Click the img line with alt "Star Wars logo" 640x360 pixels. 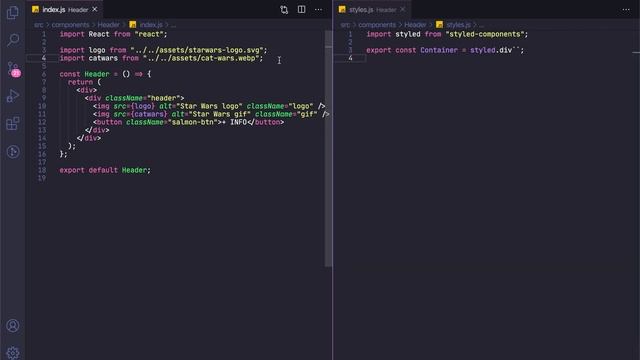[x=209, y=106]
